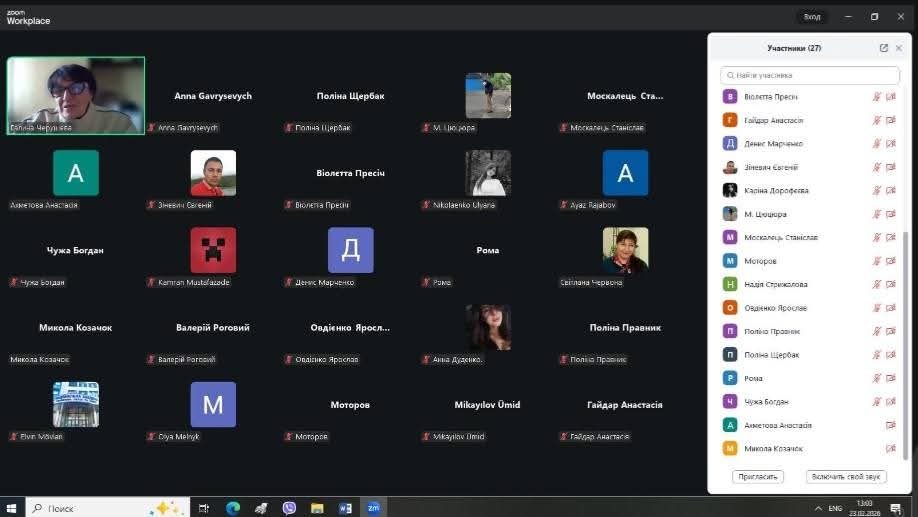Click the Включить свой звук button

click(x=846, y=477)
